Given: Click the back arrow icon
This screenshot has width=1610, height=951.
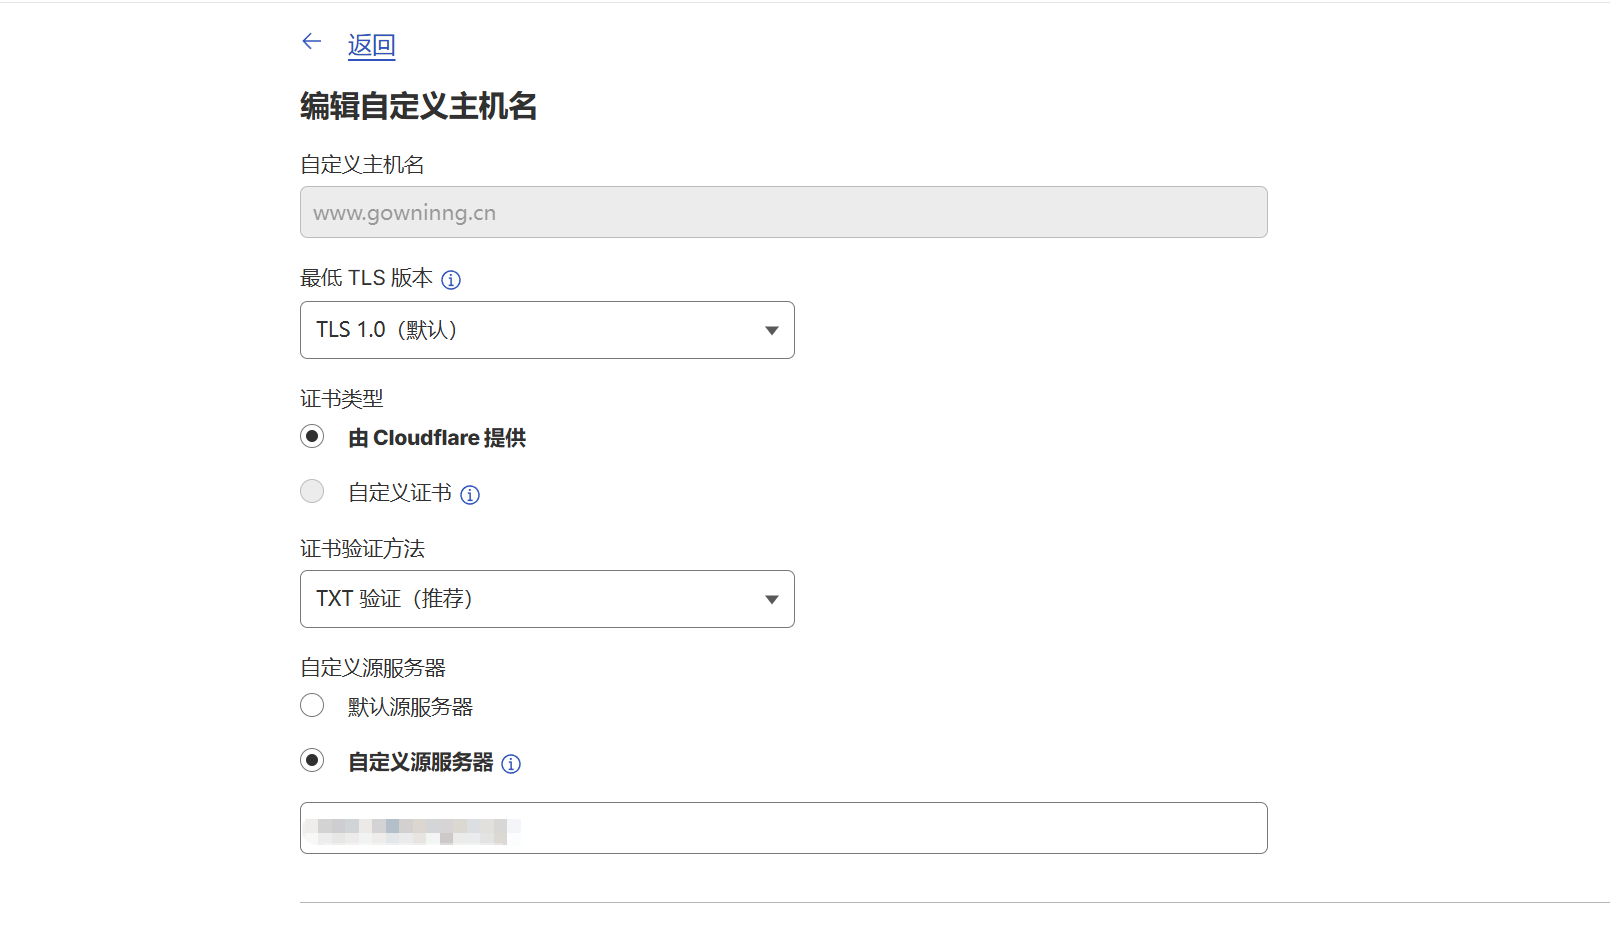Looking at the screenshot, I should pos(312,42).
